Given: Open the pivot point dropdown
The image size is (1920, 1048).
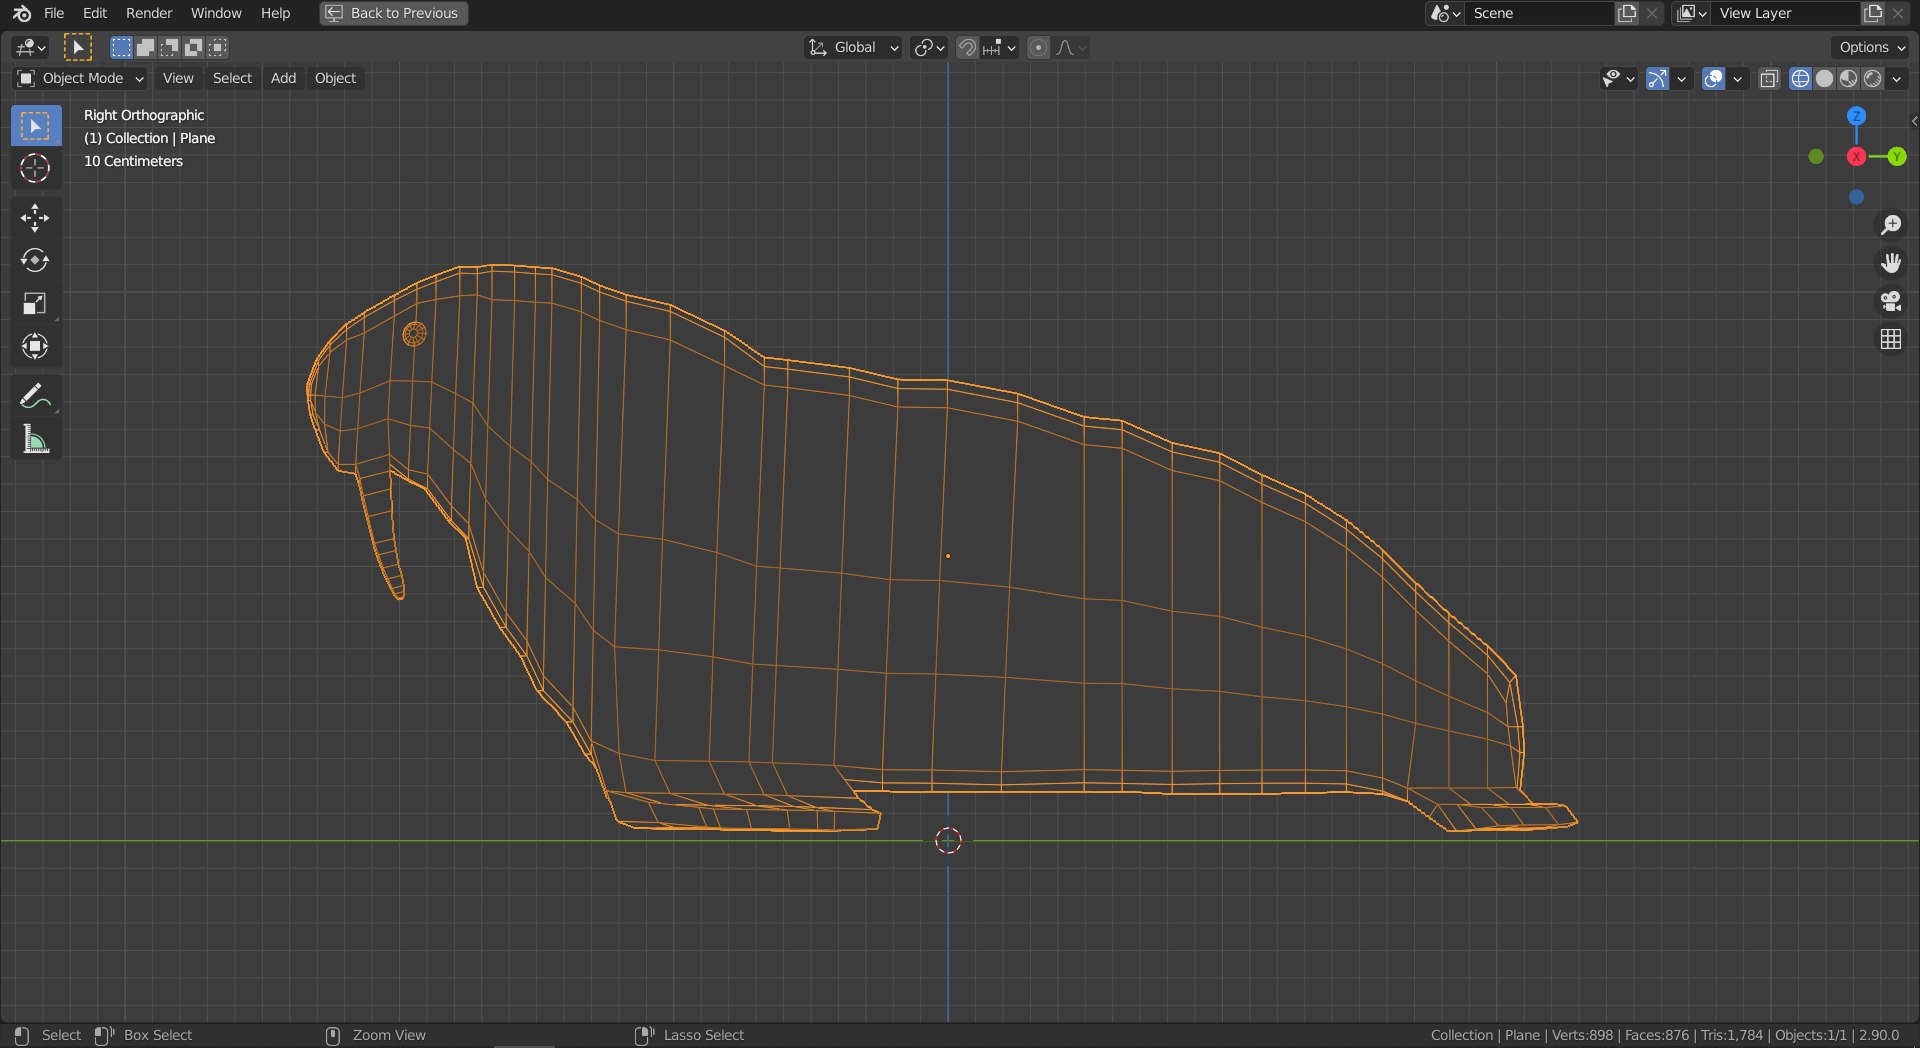Looking at the screenshot, I should (929, 47).
